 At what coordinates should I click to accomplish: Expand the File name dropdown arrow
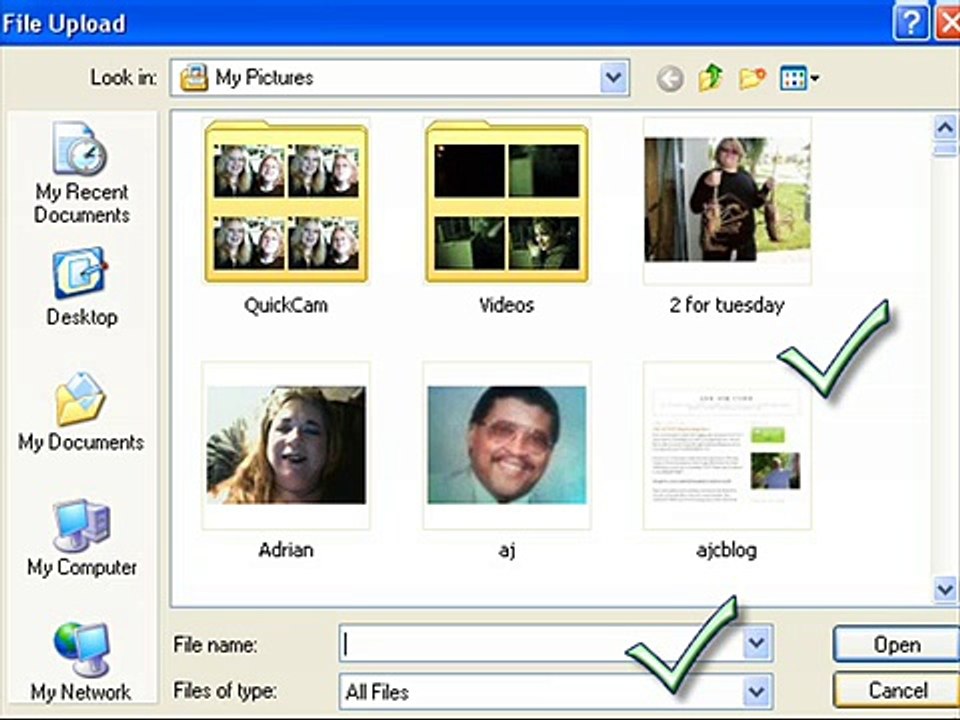click(x=757, y=643)
